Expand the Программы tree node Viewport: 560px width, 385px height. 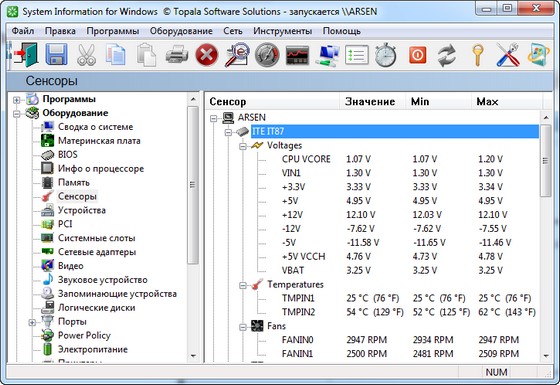[16, 100]
